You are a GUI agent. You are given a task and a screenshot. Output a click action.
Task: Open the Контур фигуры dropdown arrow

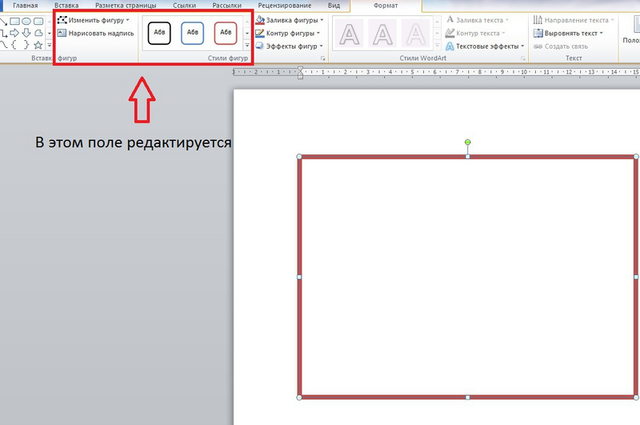click(318, 33)
